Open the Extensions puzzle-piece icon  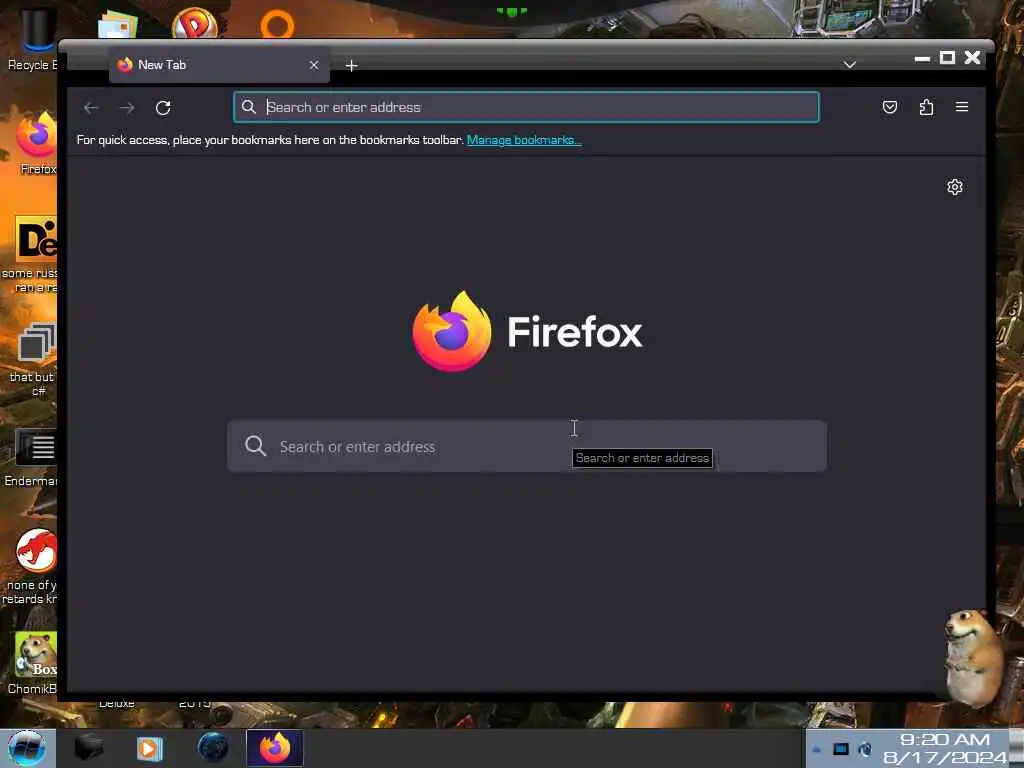click(x=926, y=107)
